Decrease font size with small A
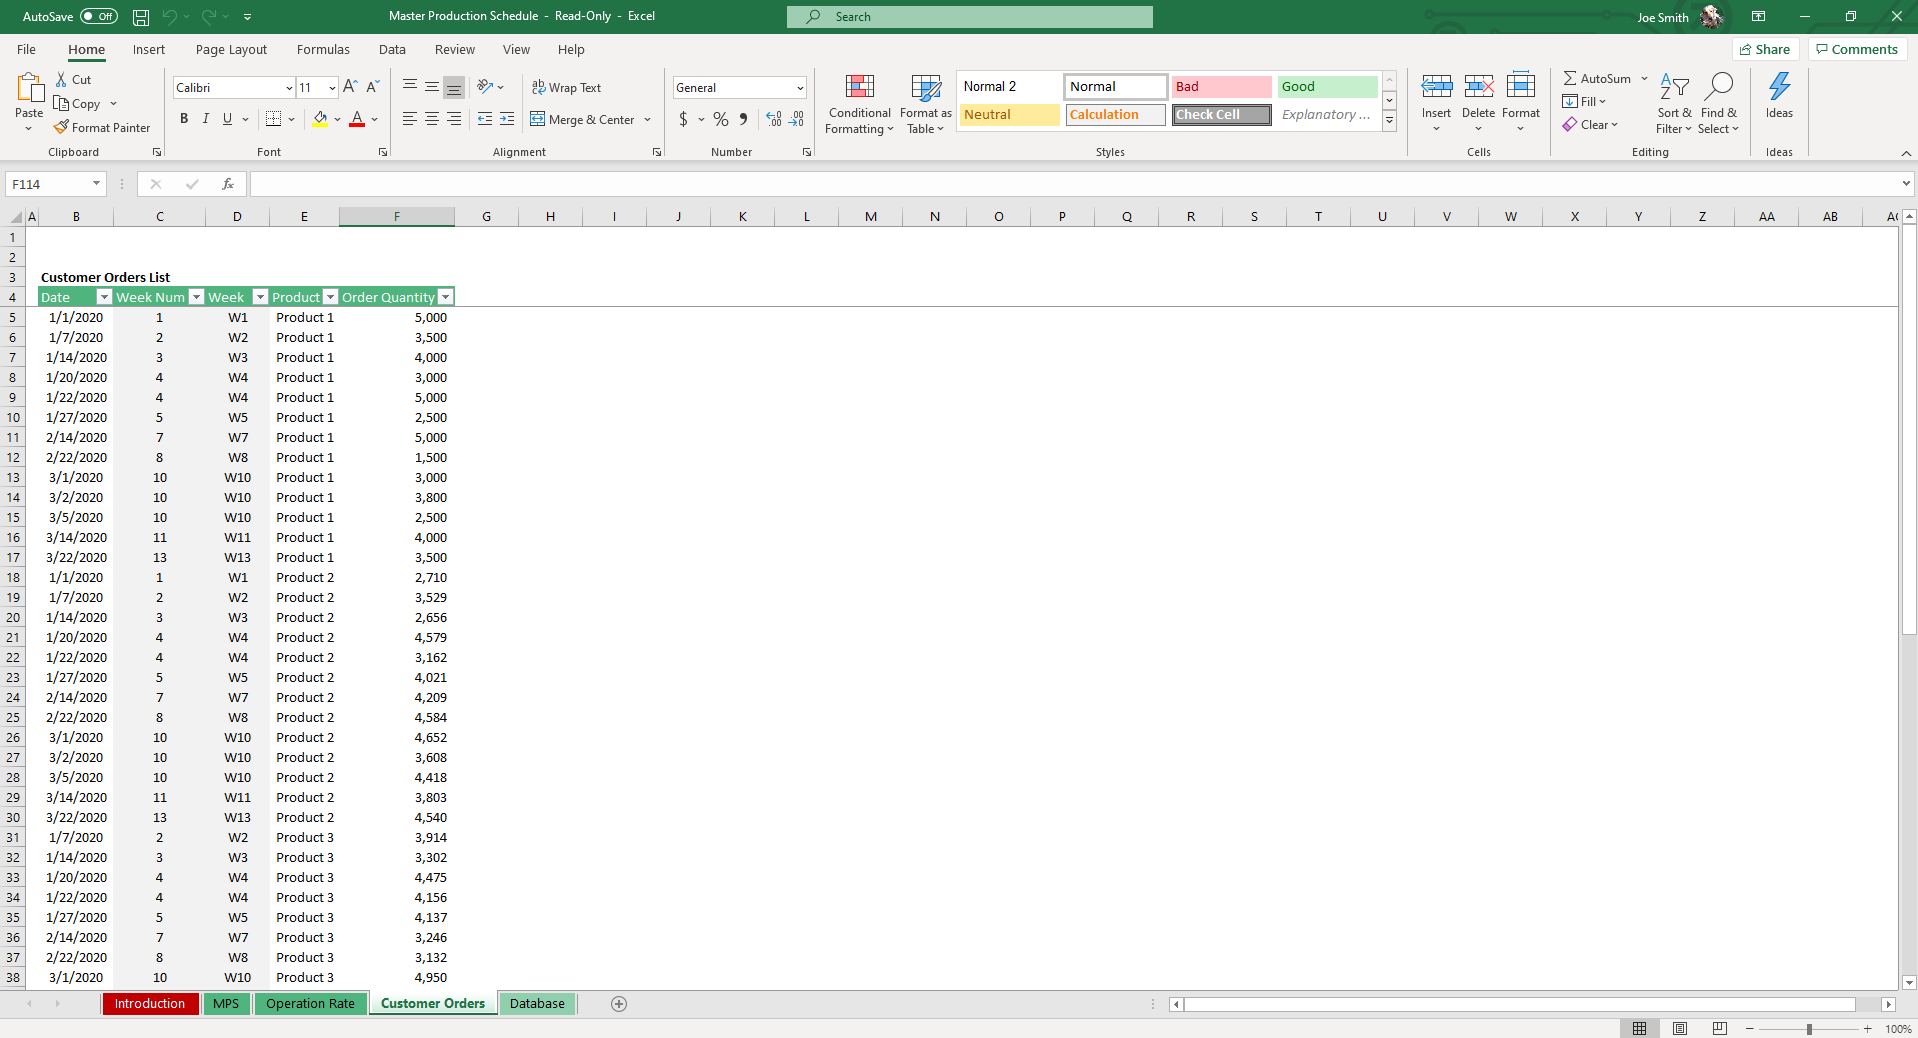1918x1038 pixels. (372, 88)
